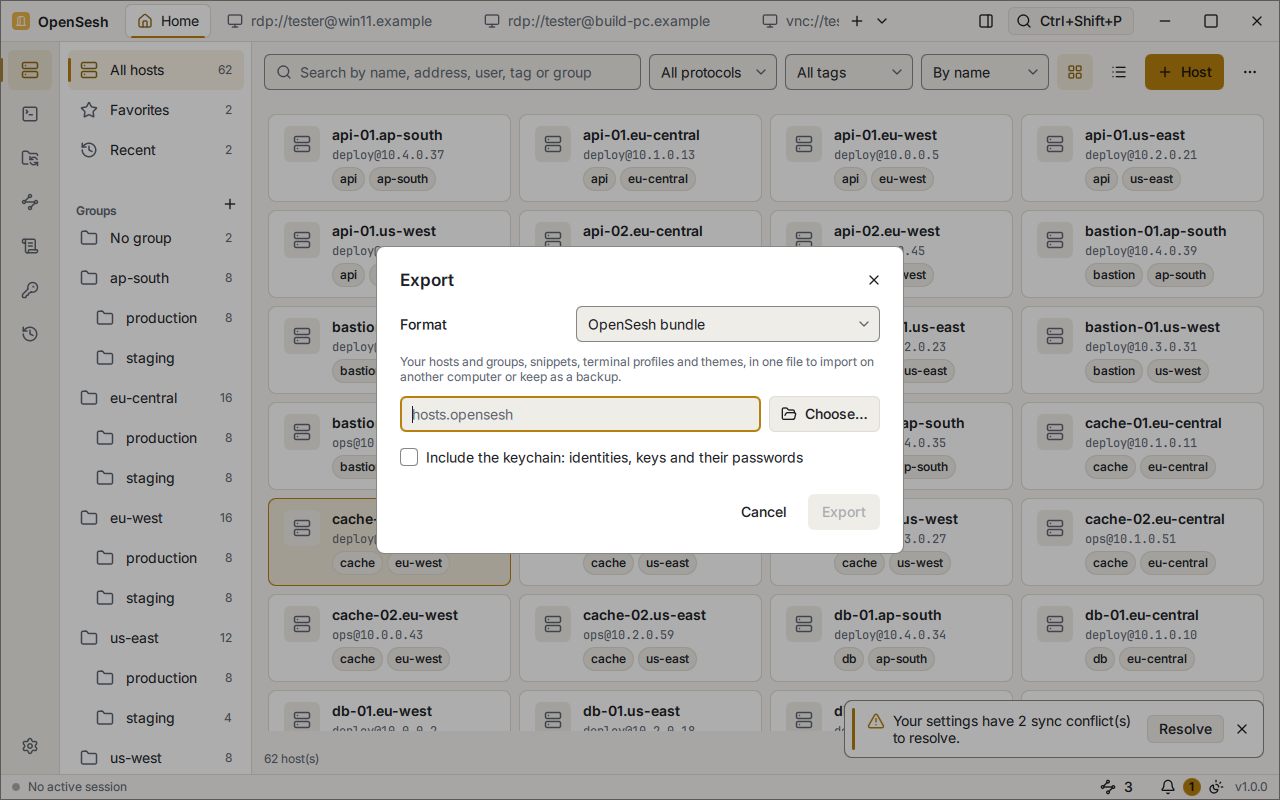Open a new tab with plus icon
The image size is (1280, 800).
pos(856,21)
